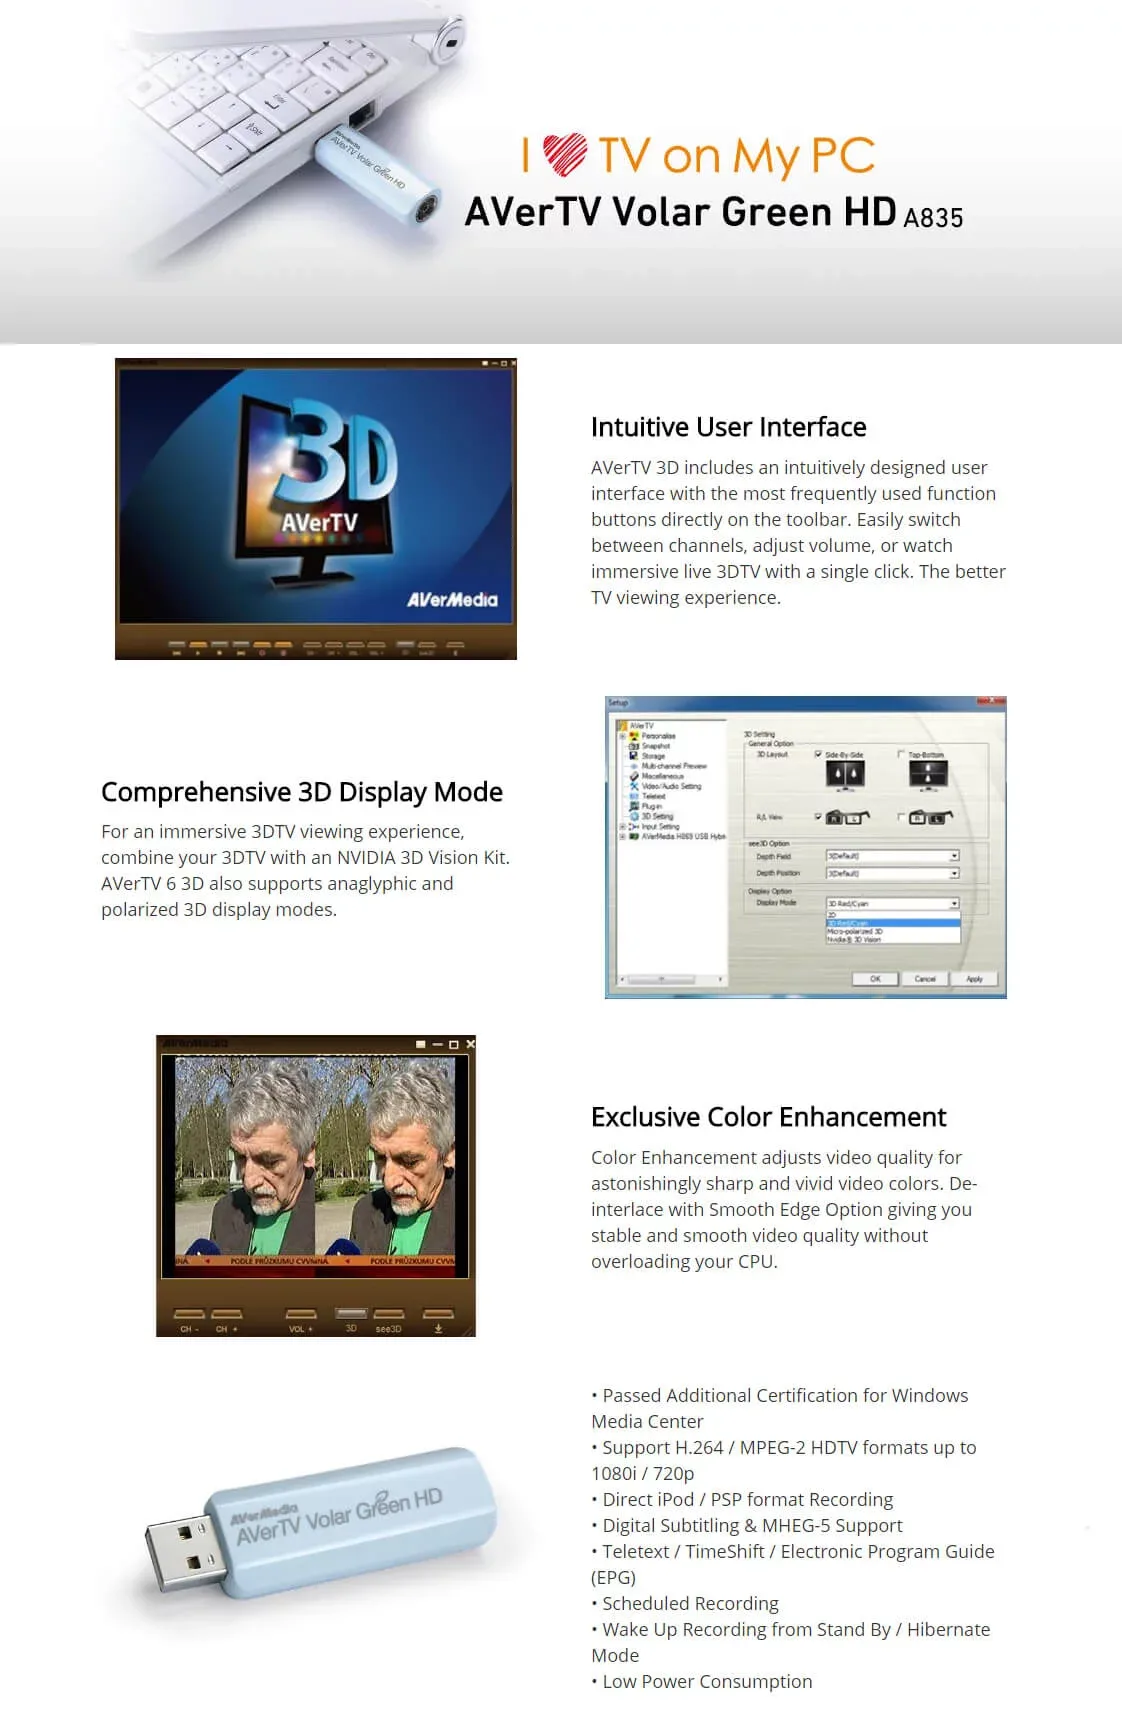Toggle the Side-By-Side 3D layout checkbox
Image resolution: width=1122 pixels, height=1719 pixels.
click(x=818, y=754)
